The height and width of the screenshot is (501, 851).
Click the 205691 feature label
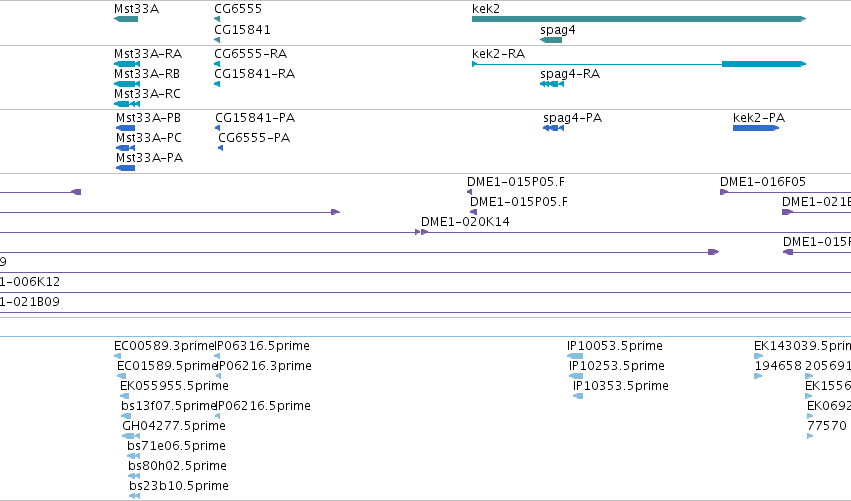click(x=828, y=366)
